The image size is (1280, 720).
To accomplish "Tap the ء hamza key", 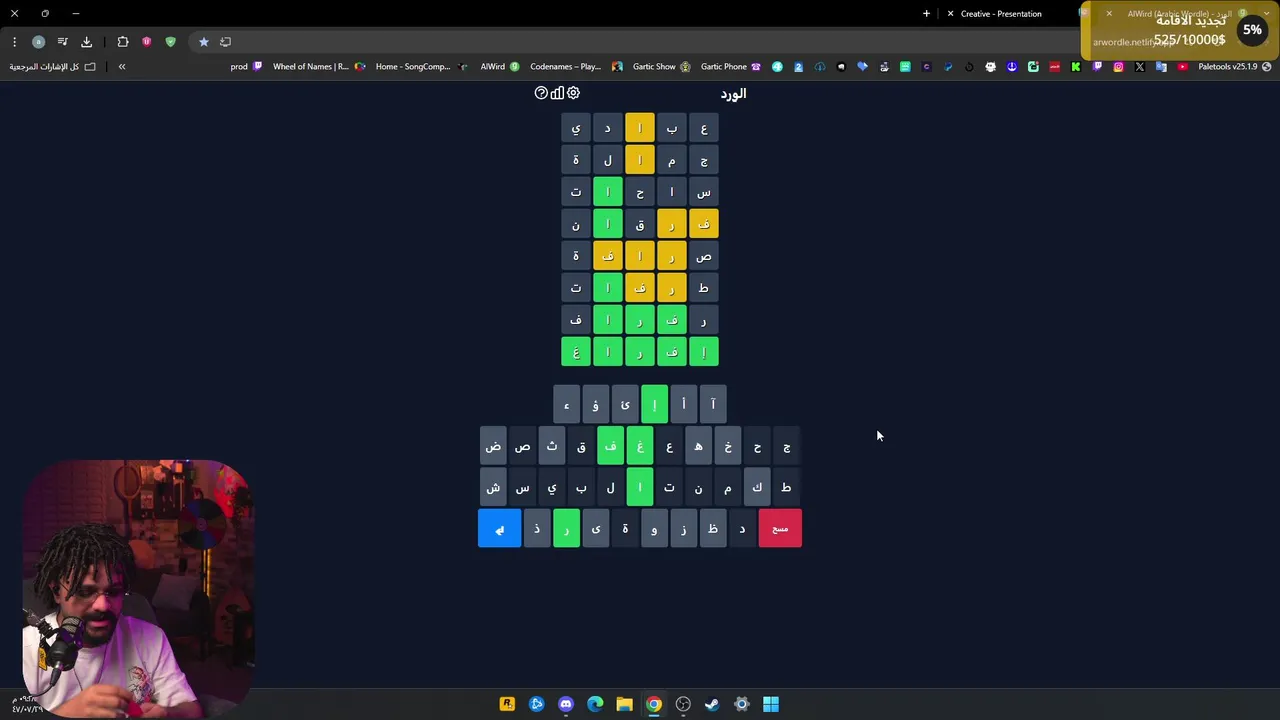I will [x=566, y=404].
